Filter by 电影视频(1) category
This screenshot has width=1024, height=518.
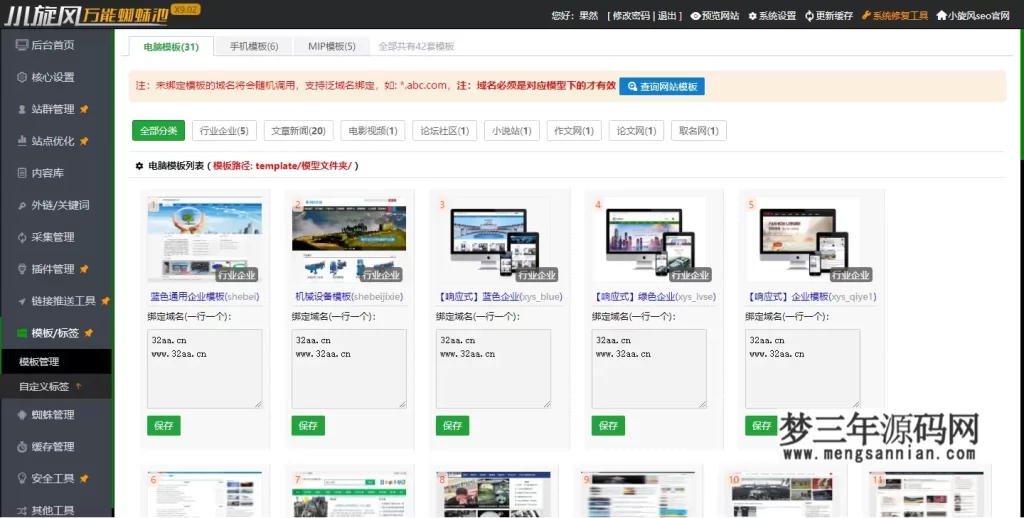[373, 131]
